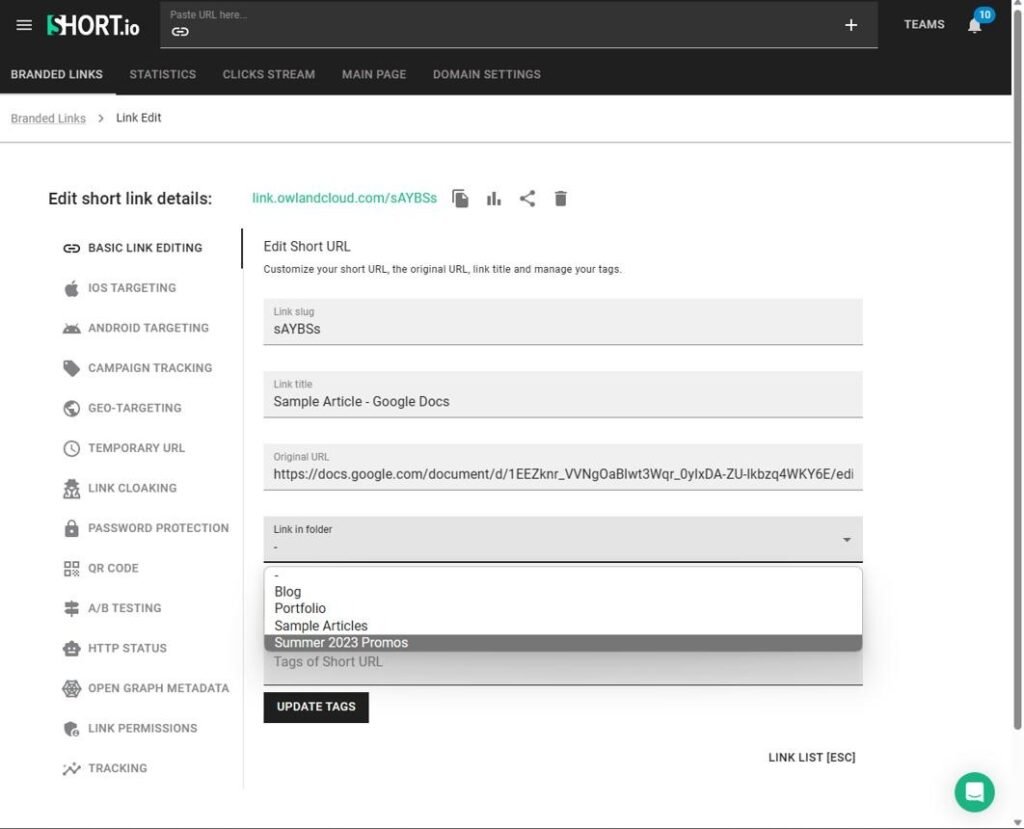
Task: Open link statistics bar chart icon
Action: pos(494,199)
